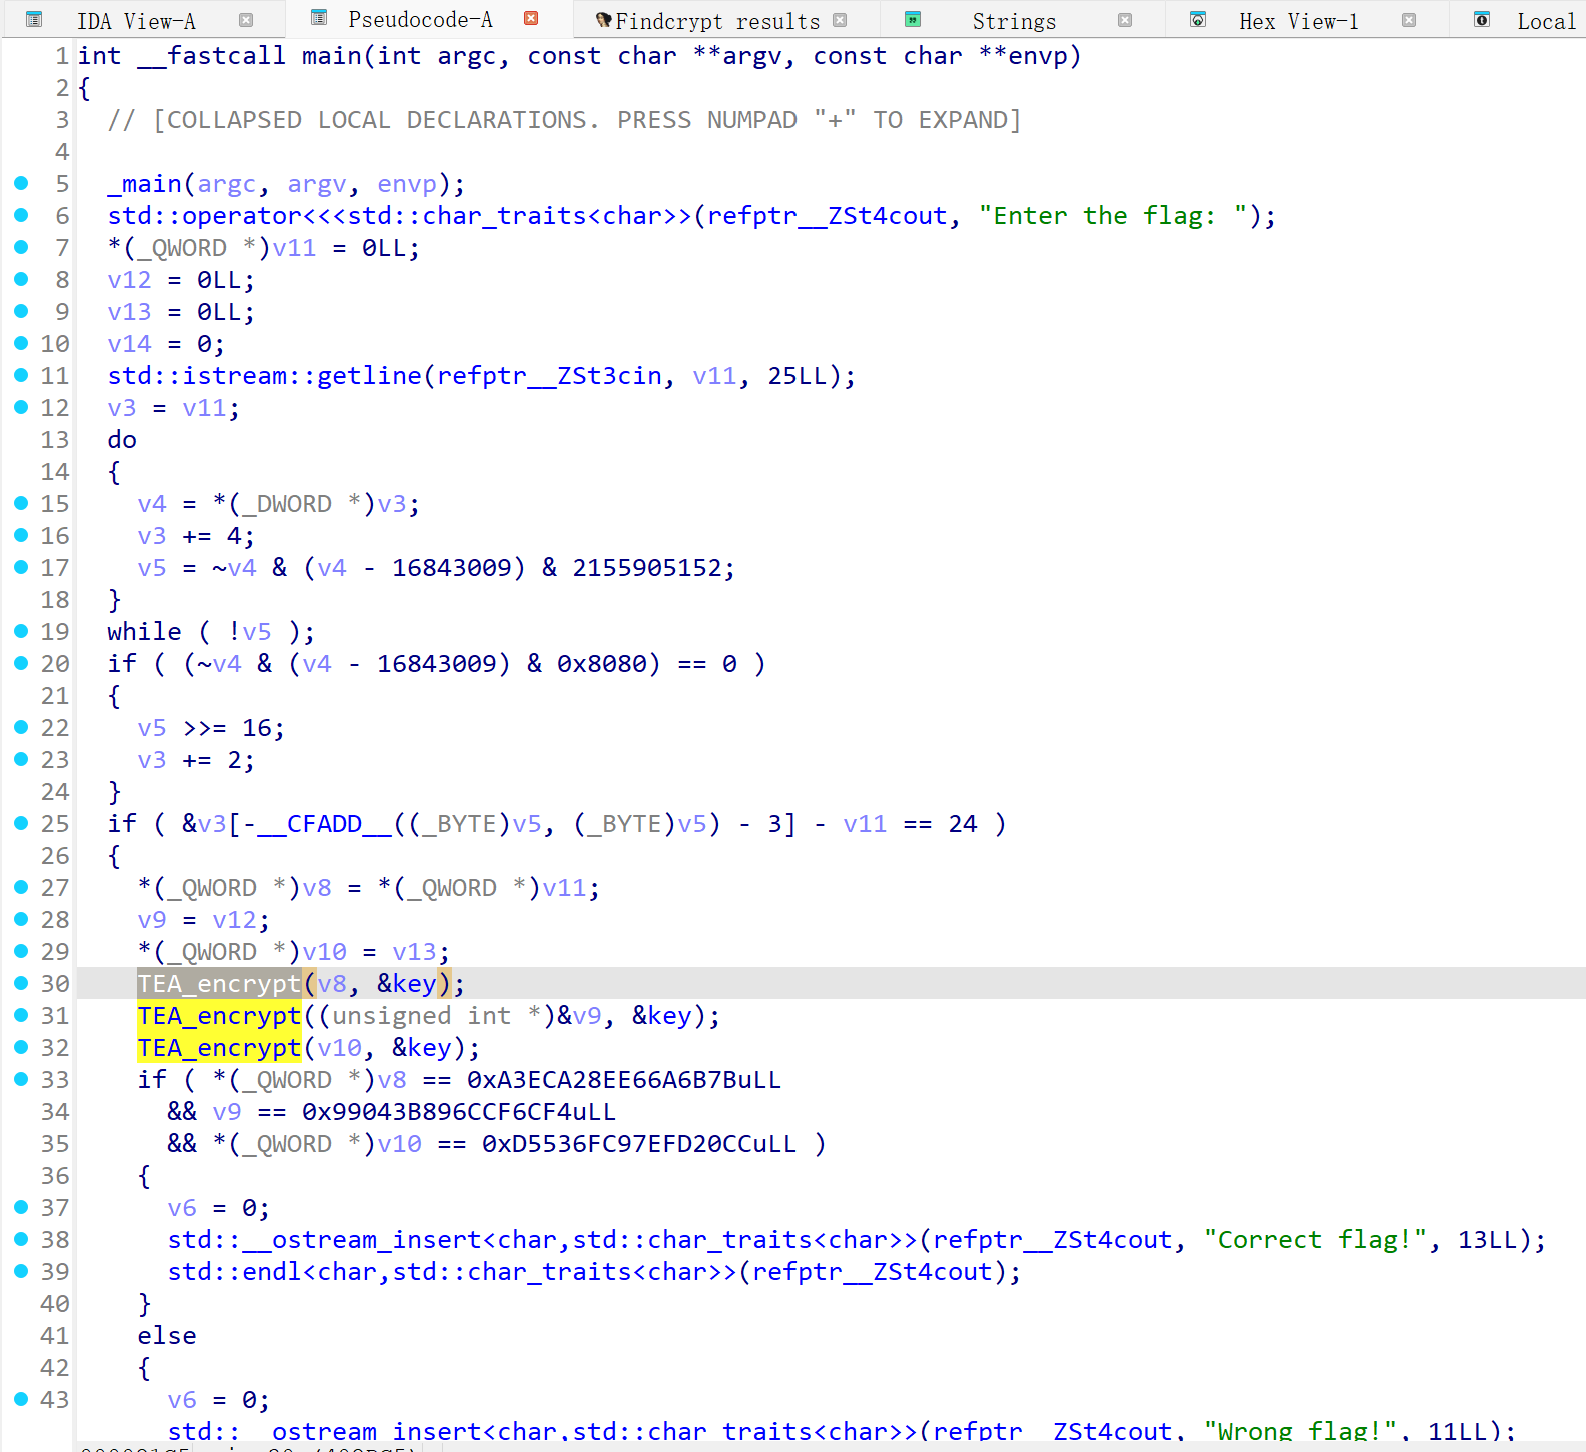The width and height of the screenshot is (1586, 1452).
Task: Click the Findcrypt results tab icon
Action: [603, 20]
